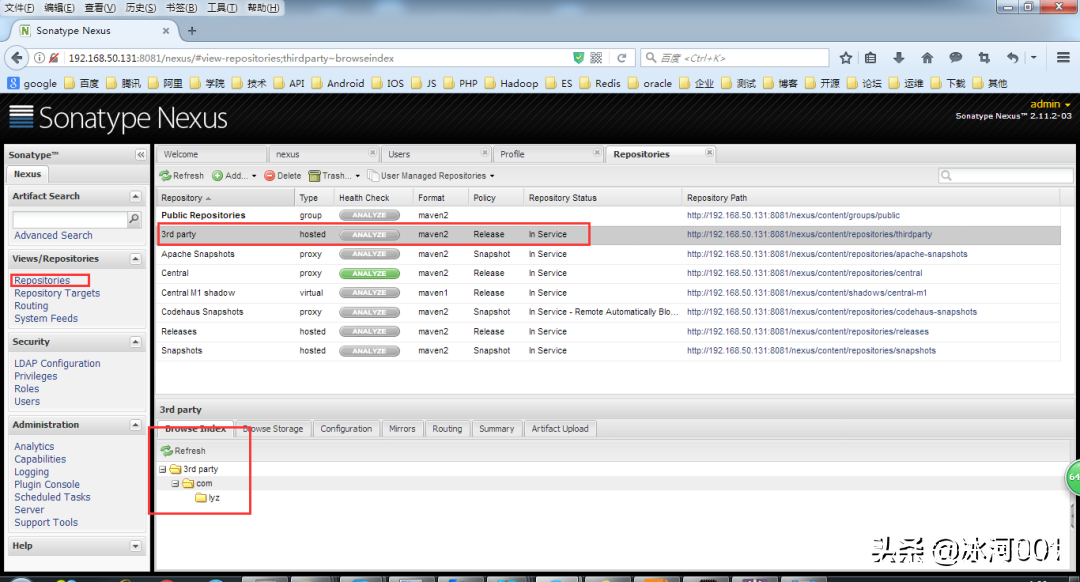The image size is (1080, 582).
Task: Open the admin user dropdown
Action: point(1050,104)
